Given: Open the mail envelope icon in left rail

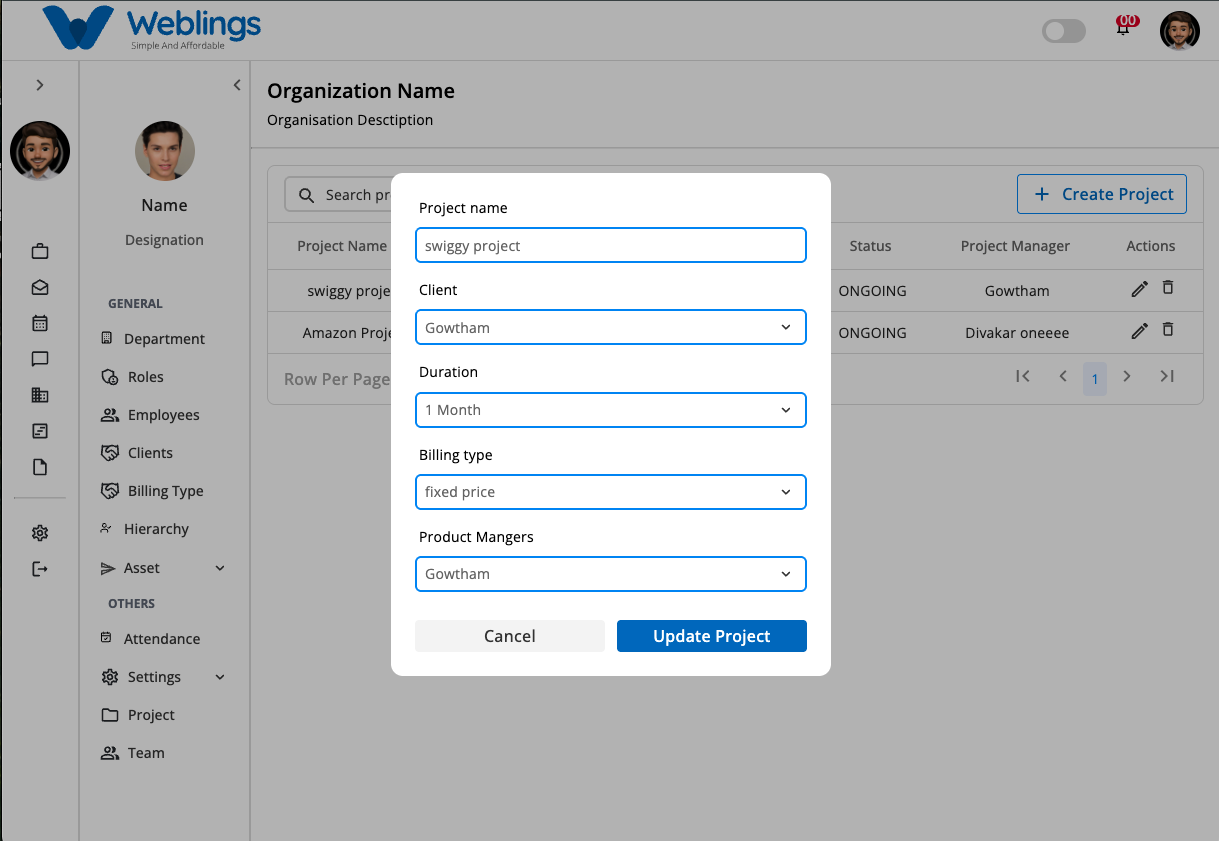Looking at the screenshot, I should [x=40, y=287].
